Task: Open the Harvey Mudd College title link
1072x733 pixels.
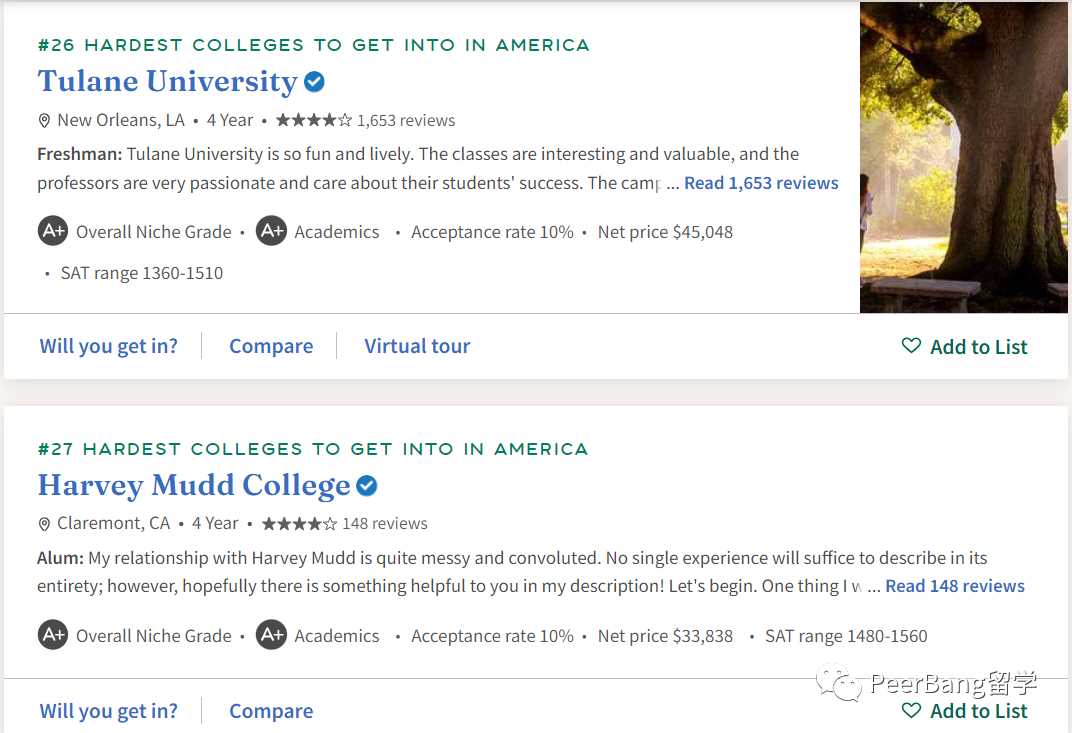Action: coord(194,485)
